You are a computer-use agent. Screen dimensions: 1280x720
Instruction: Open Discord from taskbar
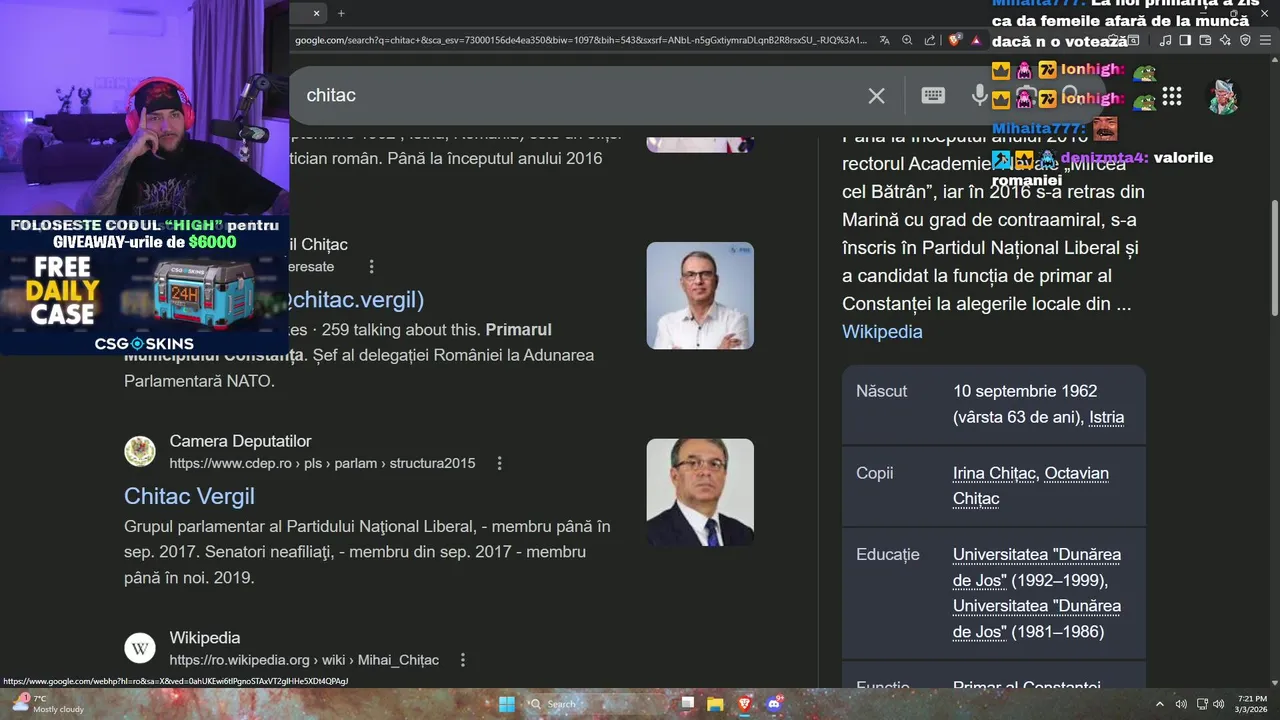pyautogui.click(x=773, y=704)
